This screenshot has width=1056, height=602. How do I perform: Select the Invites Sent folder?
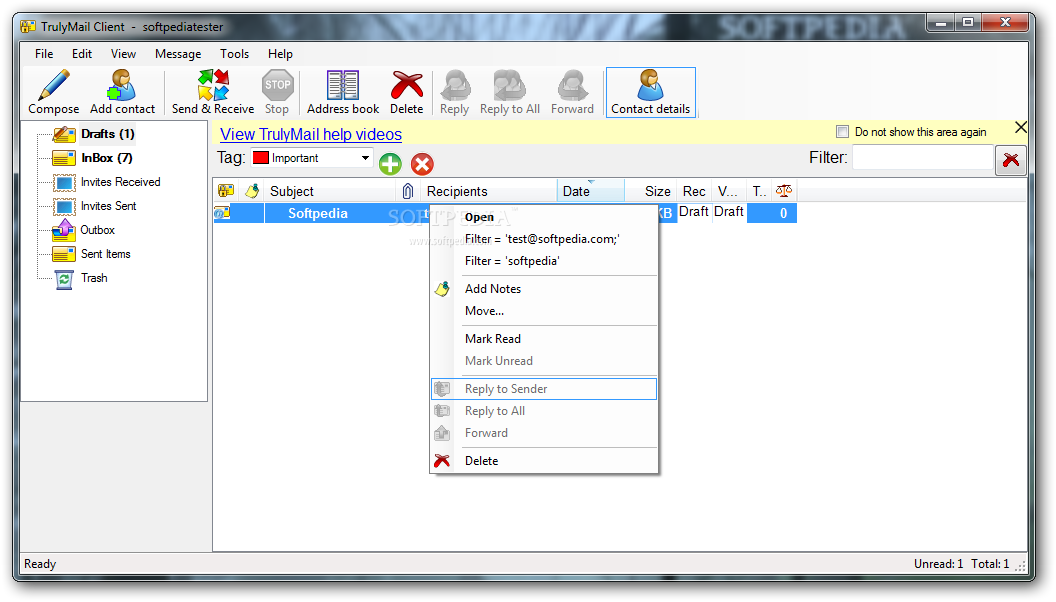(x=108, y=206)
